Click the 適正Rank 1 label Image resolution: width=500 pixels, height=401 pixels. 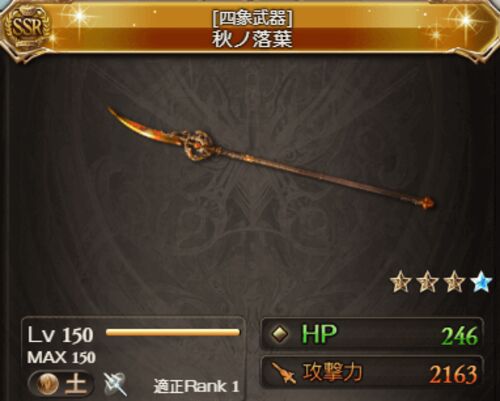coord(197,386)
